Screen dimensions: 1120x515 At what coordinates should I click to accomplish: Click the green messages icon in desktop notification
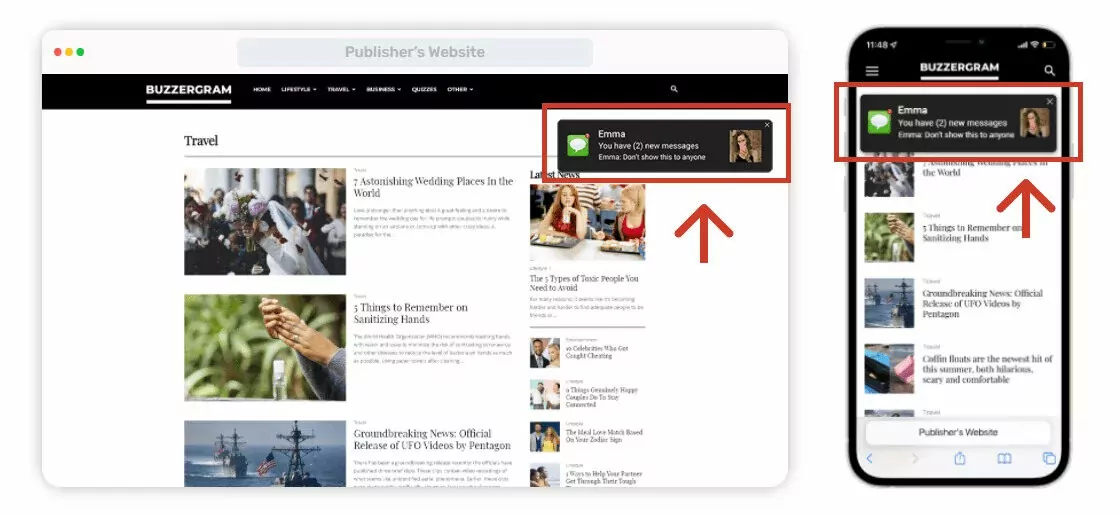(577, 146)
